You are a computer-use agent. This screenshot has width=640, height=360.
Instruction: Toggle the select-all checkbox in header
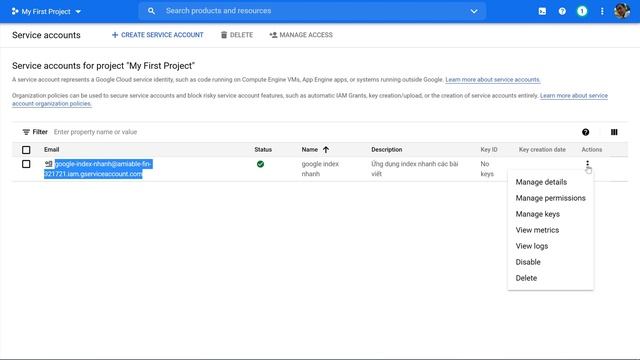[x=26, y=150]
